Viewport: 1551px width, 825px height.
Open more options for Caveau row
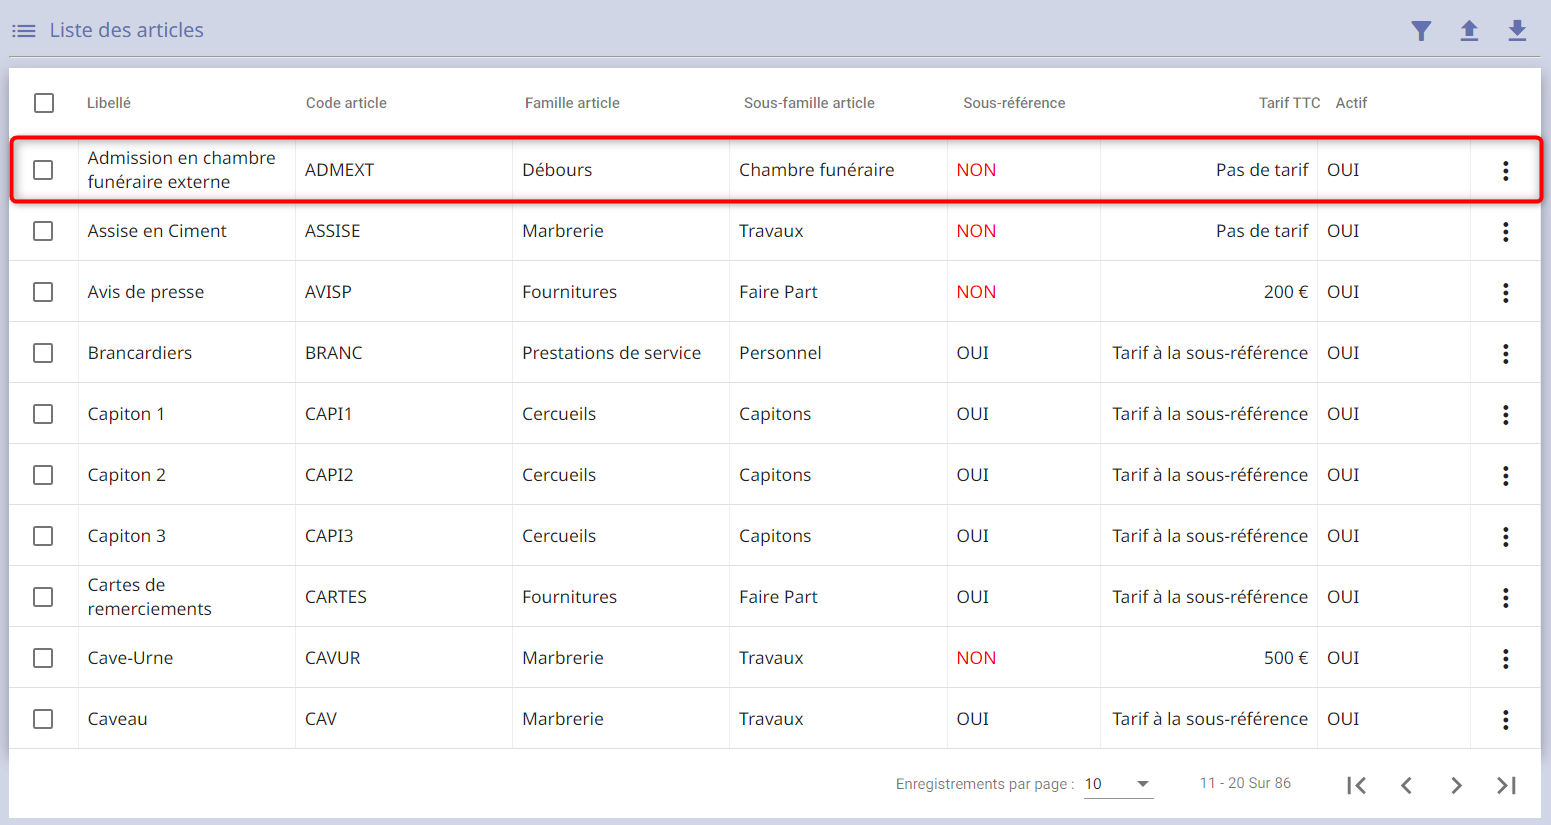pyautogui.click(x=1505, y=720)
